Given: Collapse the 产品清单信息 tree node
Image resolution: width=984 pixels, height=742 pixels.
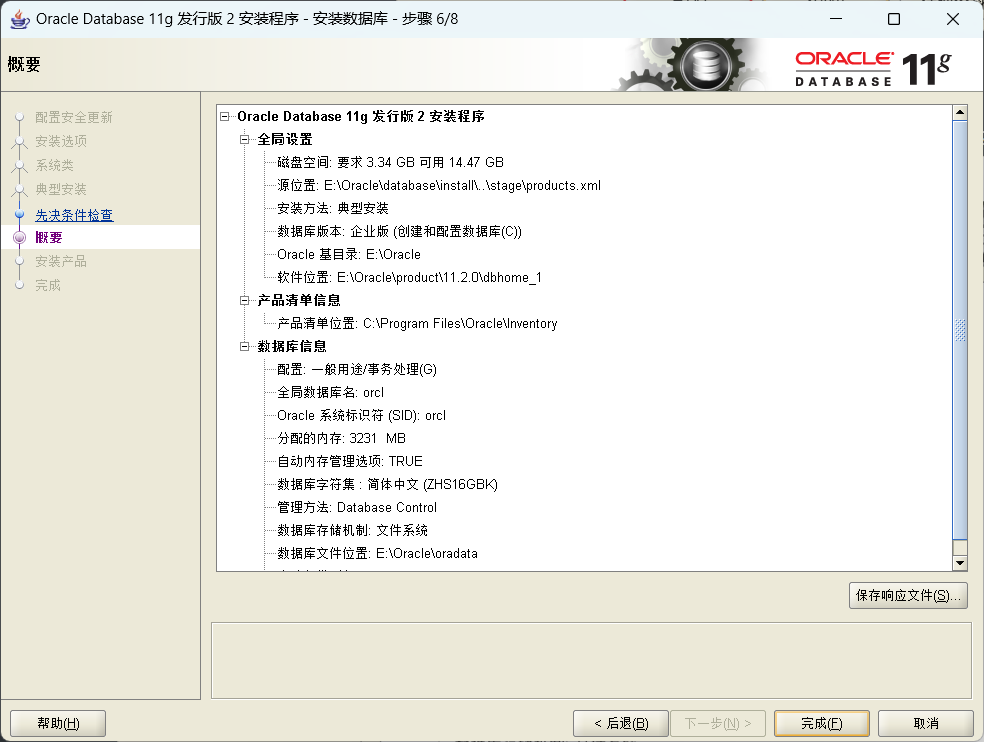Looking at the screenshot, I should click(x=242, y=300).
